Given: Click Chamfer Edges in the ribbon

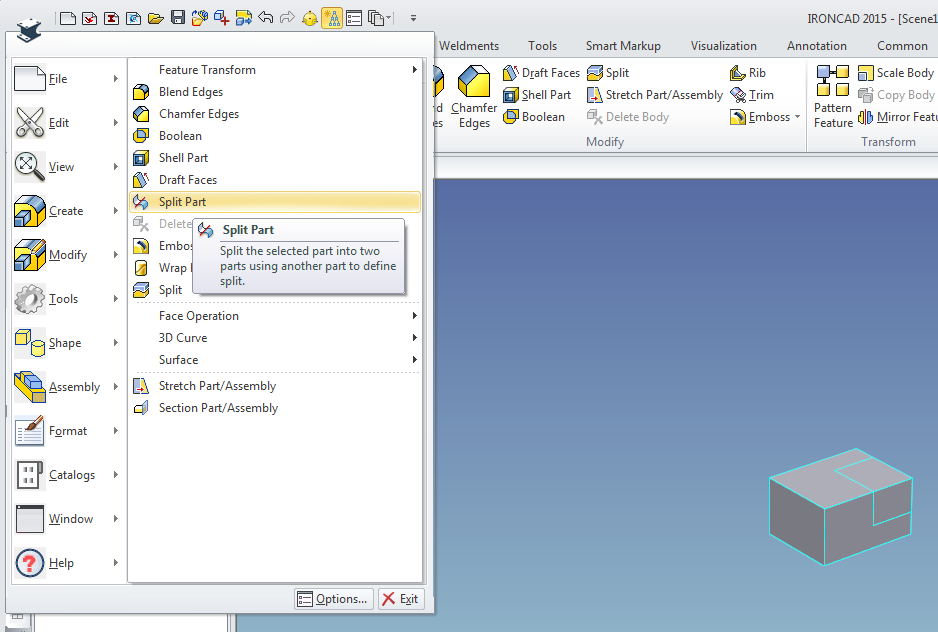Looking at the screenshot, I should pos(474,97).
